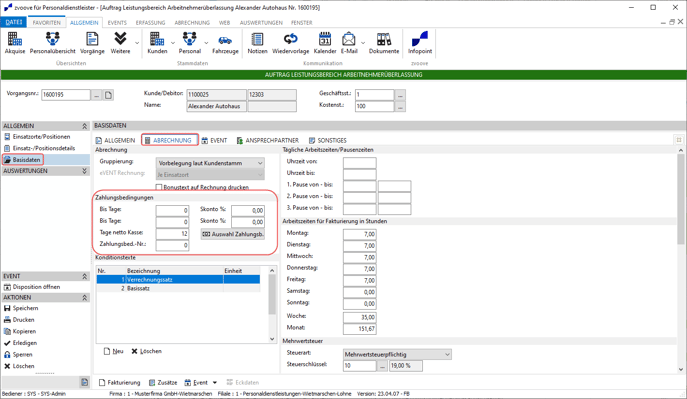Open the Kalender
The width and height of the screenshot is (687, 399).
point(325,43)
